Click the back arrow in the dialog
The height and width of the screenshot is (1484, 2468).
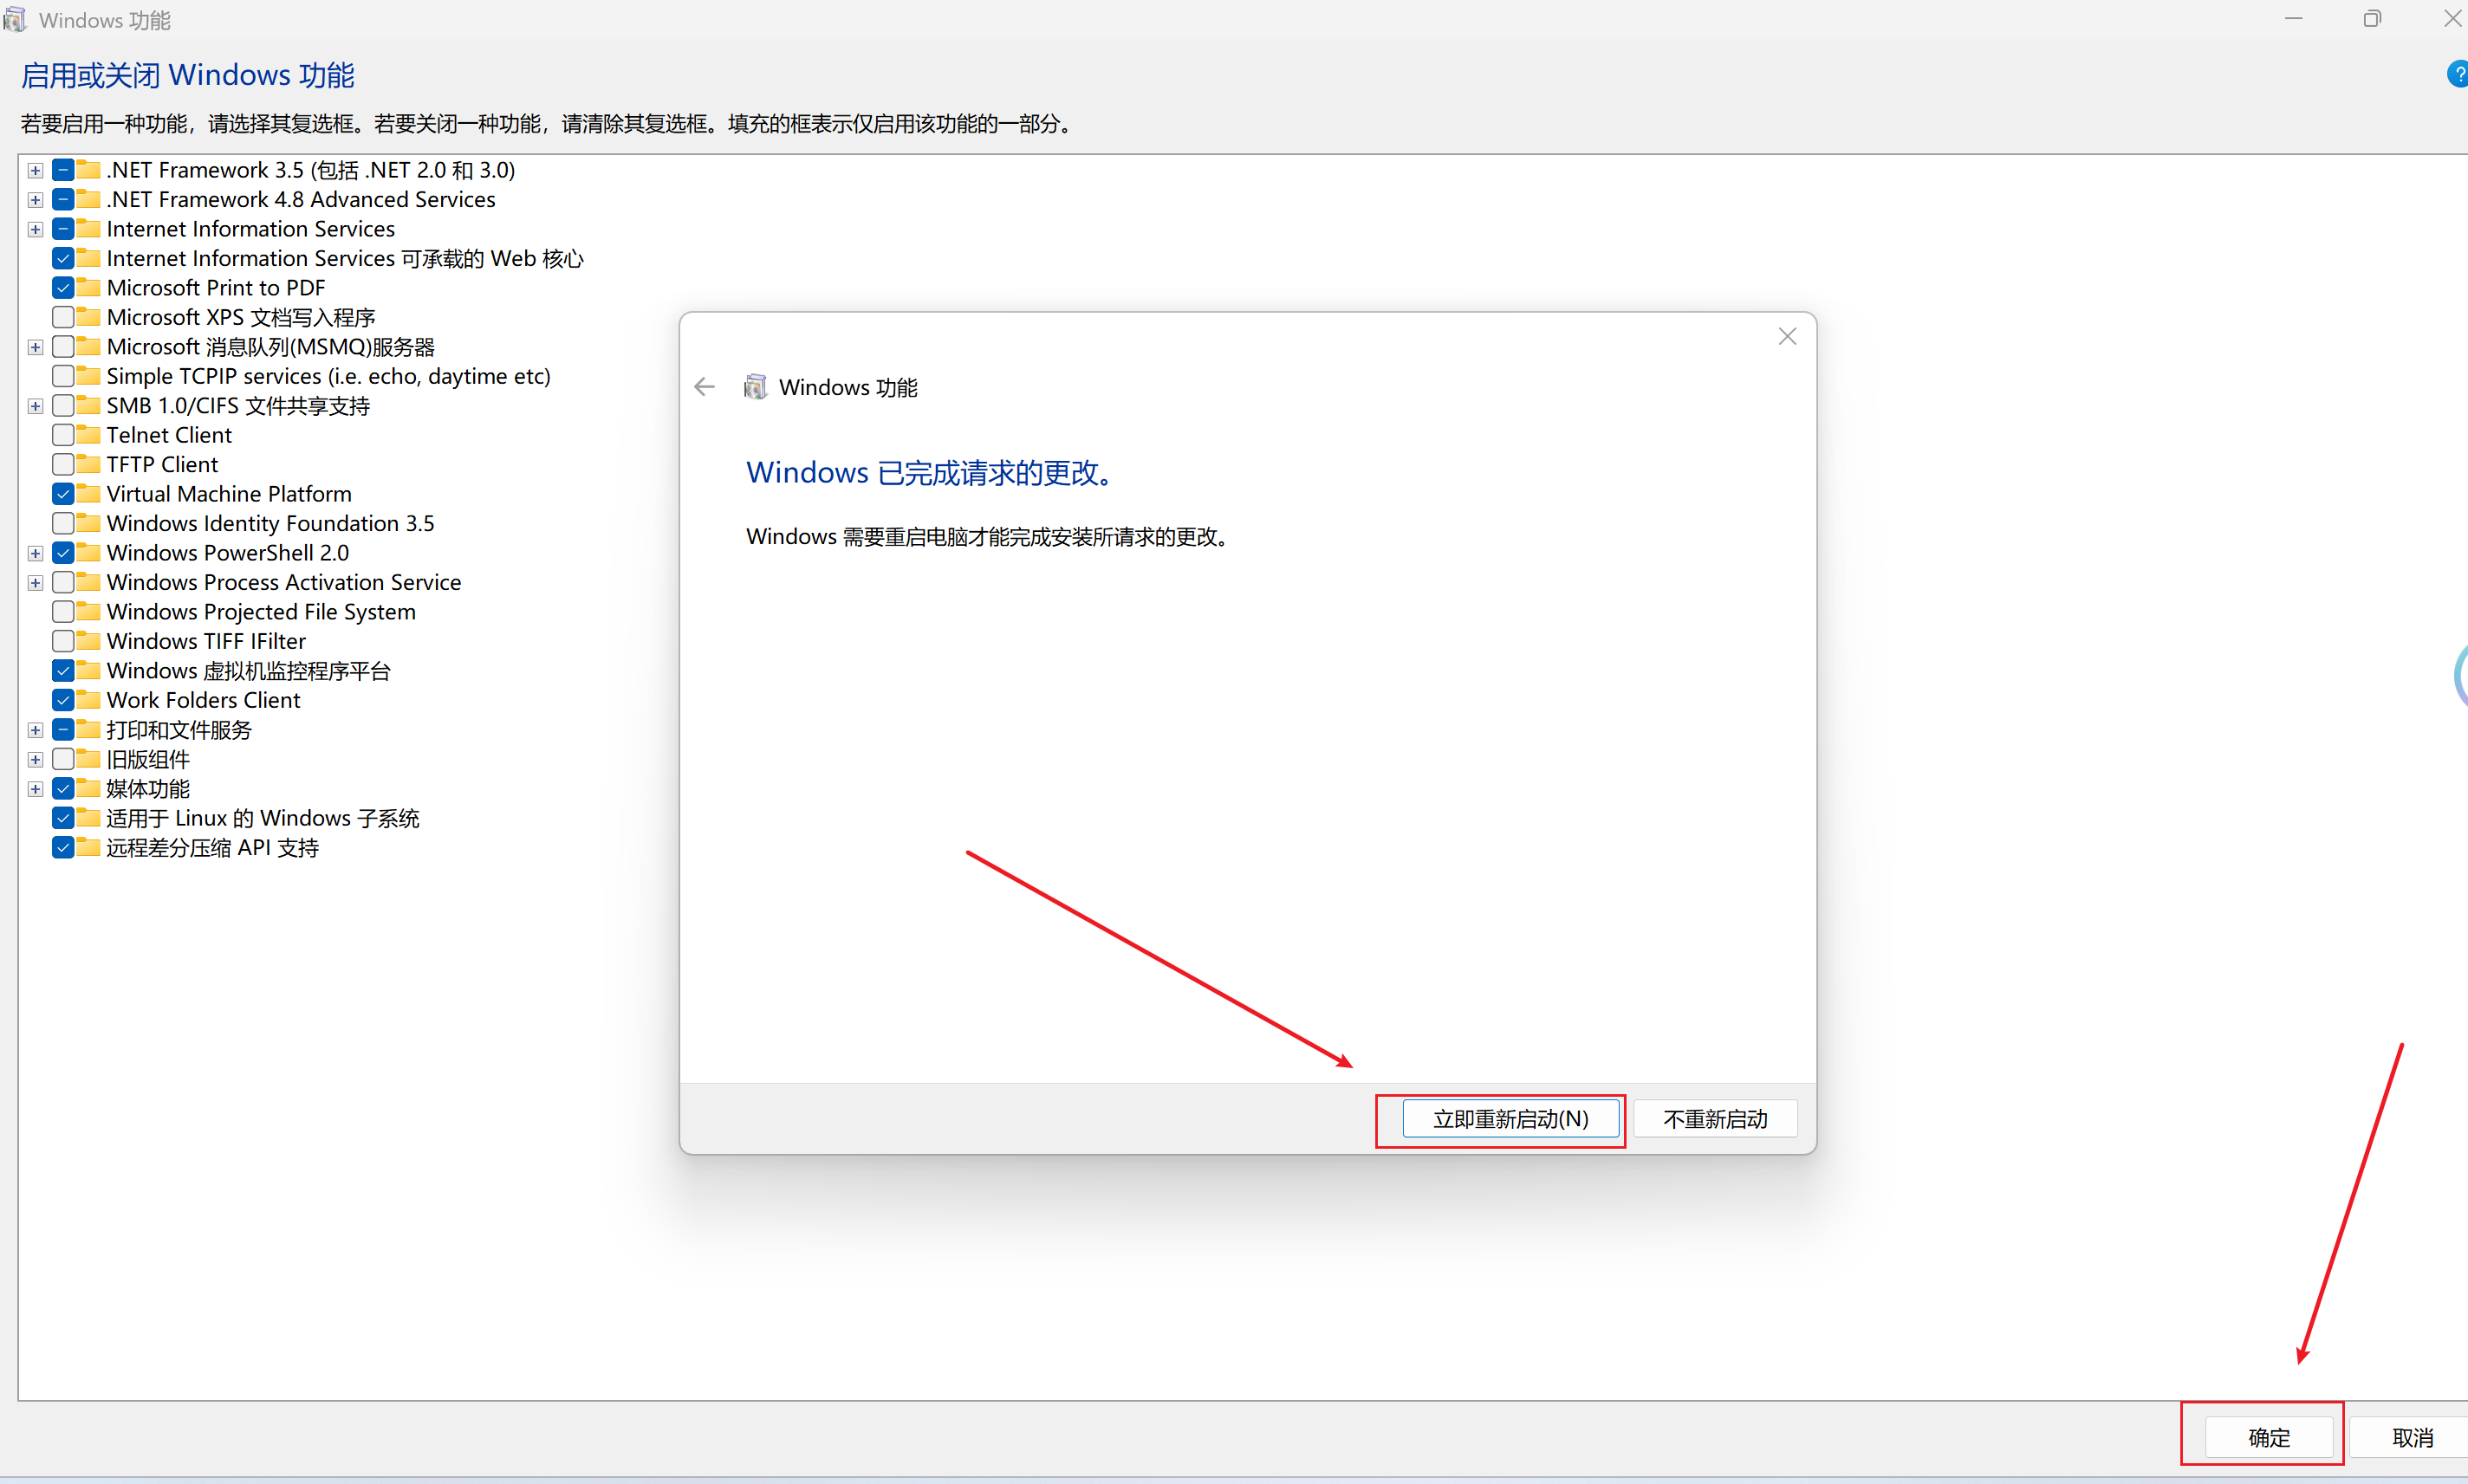(705, 387)
